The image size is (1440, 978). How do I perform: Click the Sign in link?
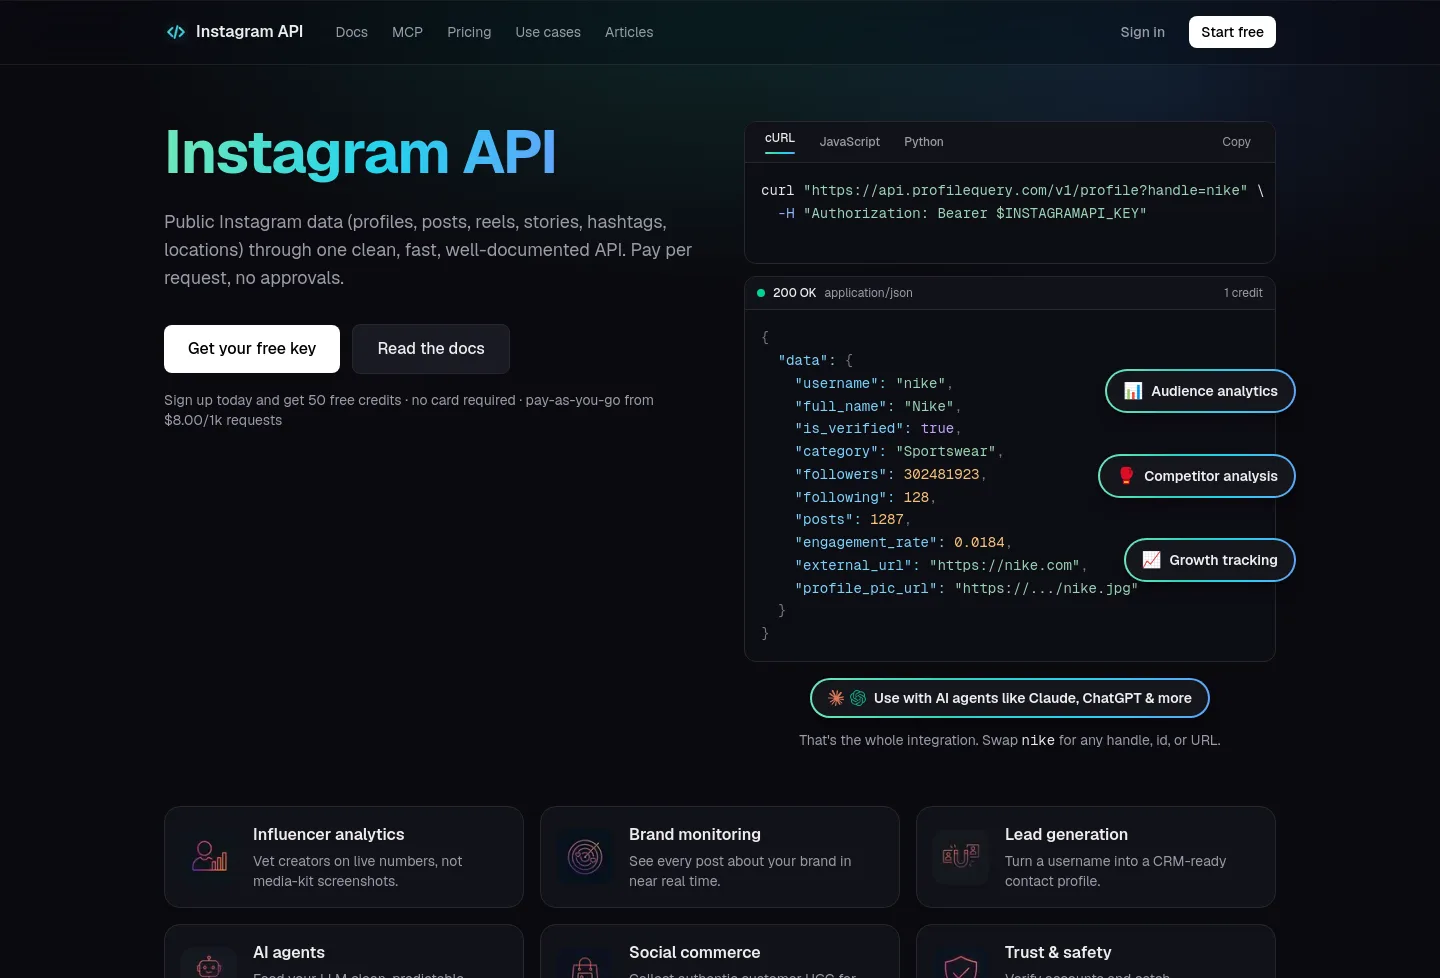tap(1142, 32)
